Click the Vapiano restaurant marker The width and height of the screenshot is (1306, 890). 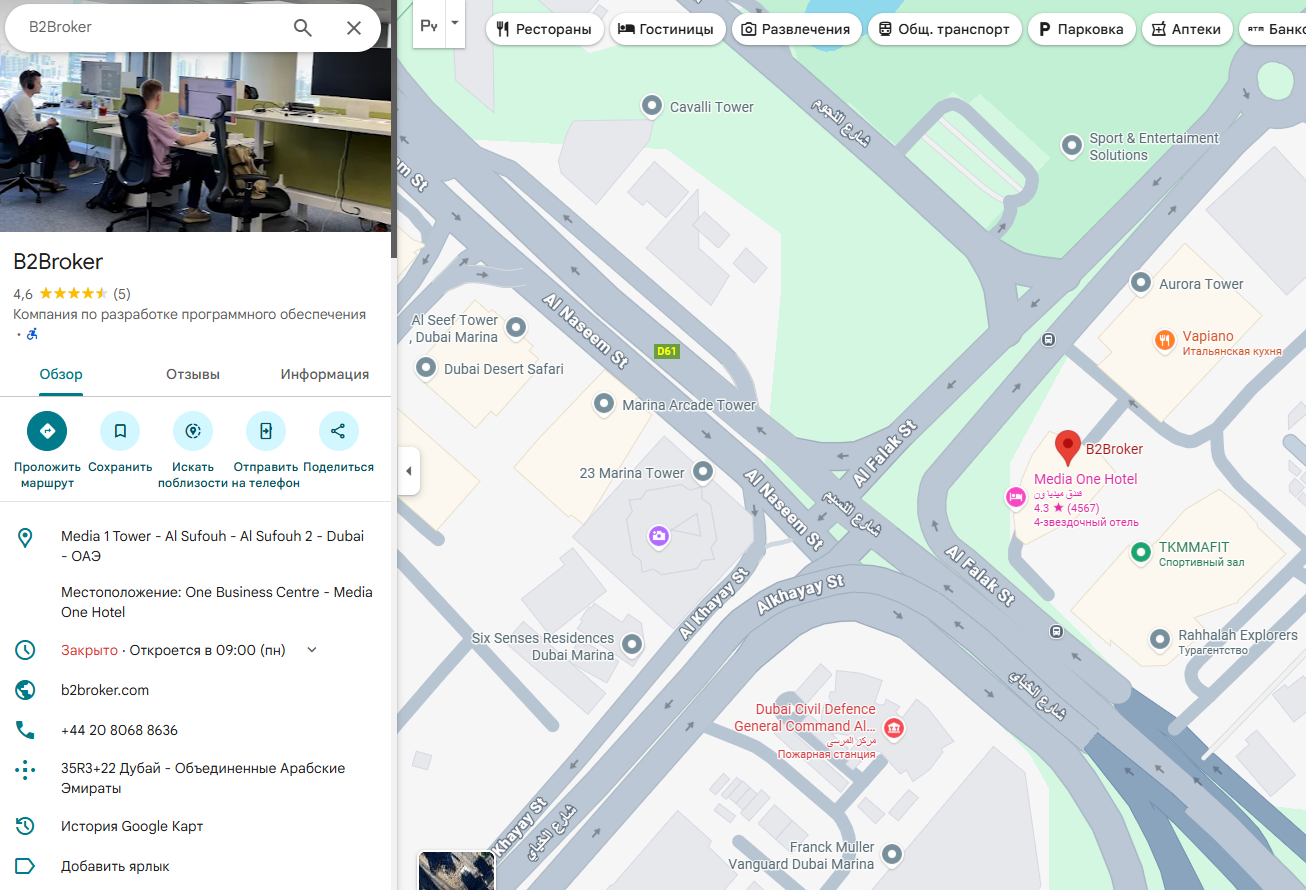coord(1164,341)
